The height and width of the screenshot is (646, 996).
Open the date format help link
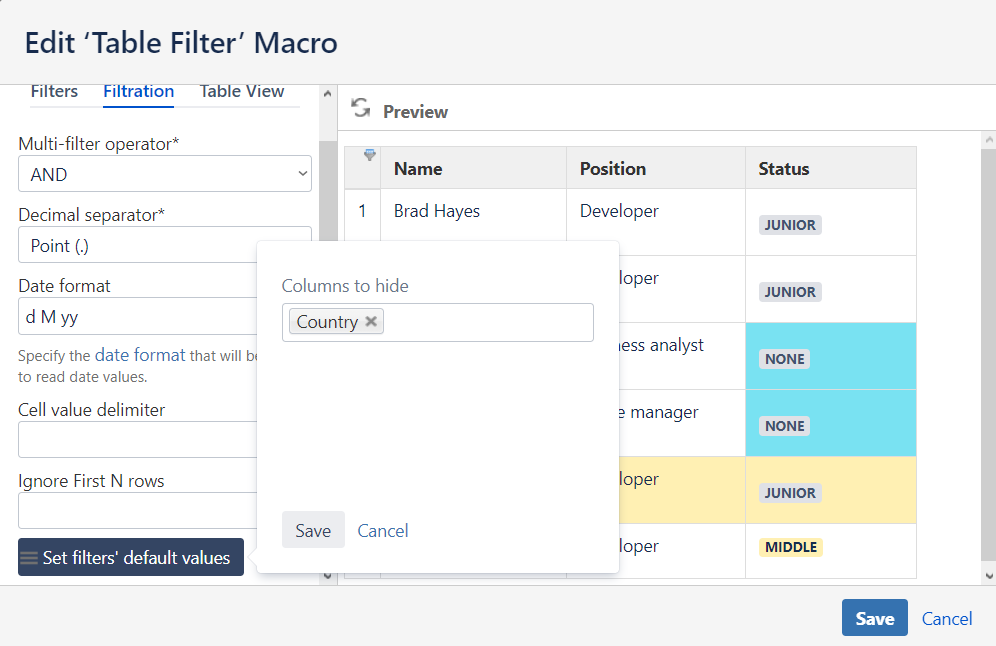tap(140, 355)
